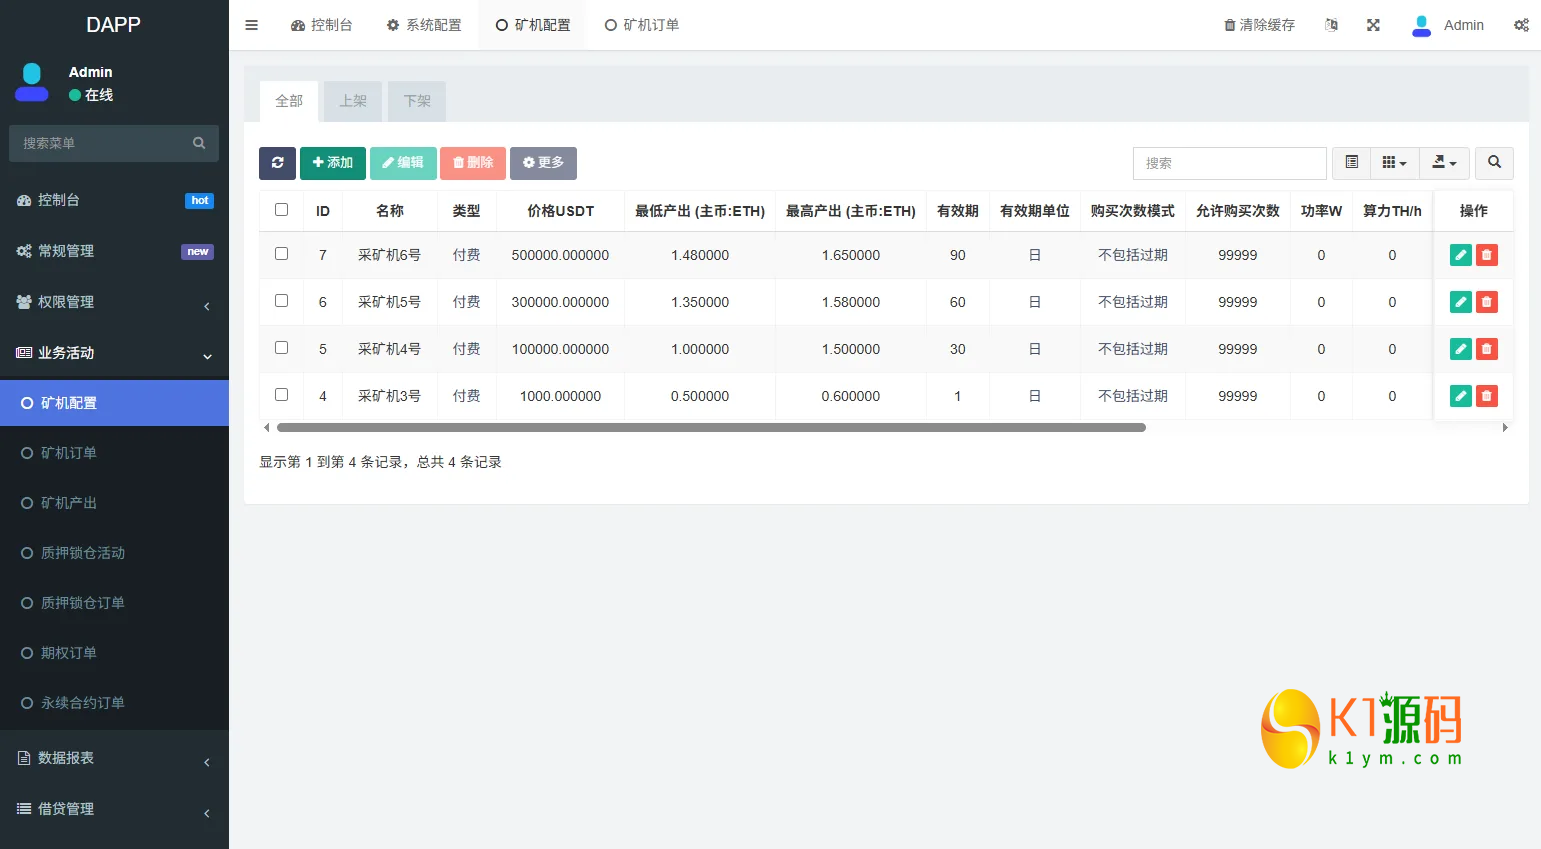Focus the table 搜索 input field
Viewport: 1541px width, 849px height.
tap(1229, 163)
